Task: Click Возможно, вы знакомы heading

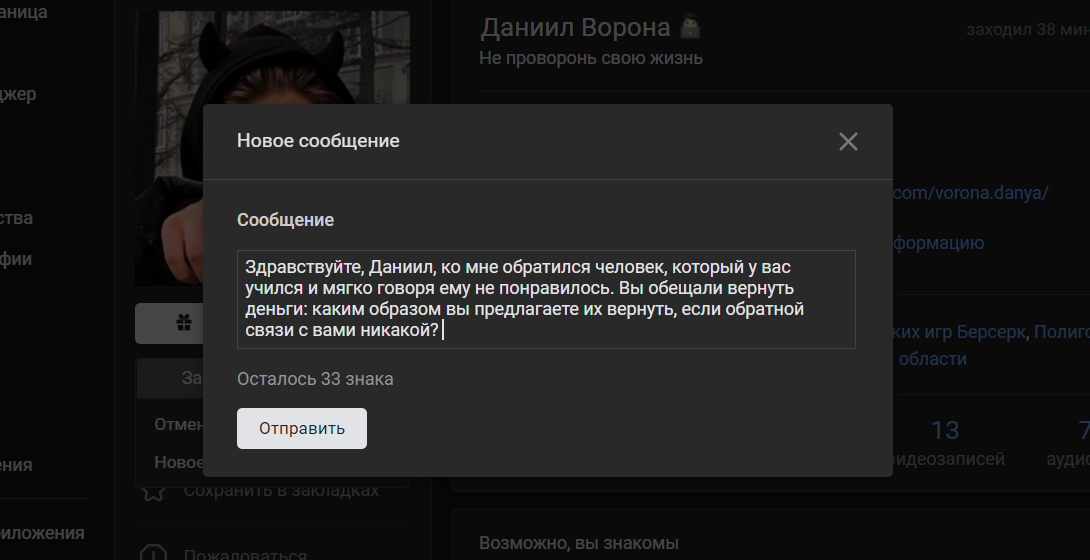Action: click(578, 543)
